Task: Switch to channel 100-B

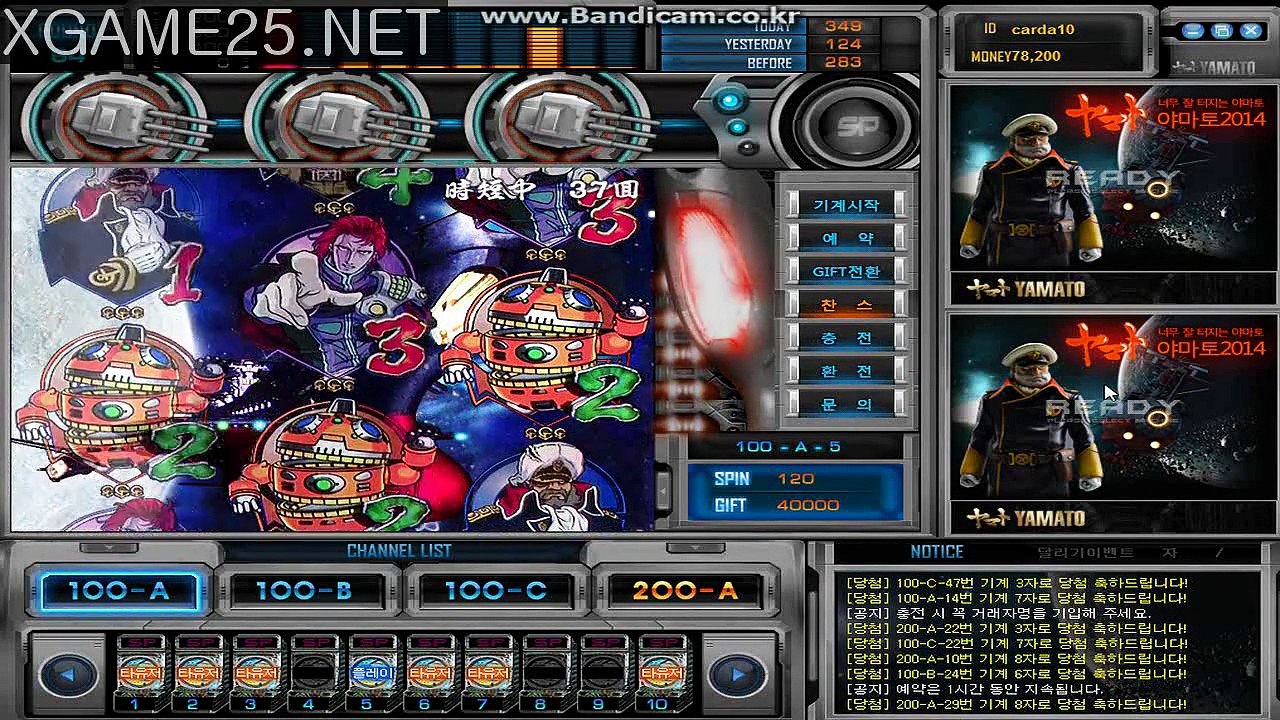Action: (304, 591)
